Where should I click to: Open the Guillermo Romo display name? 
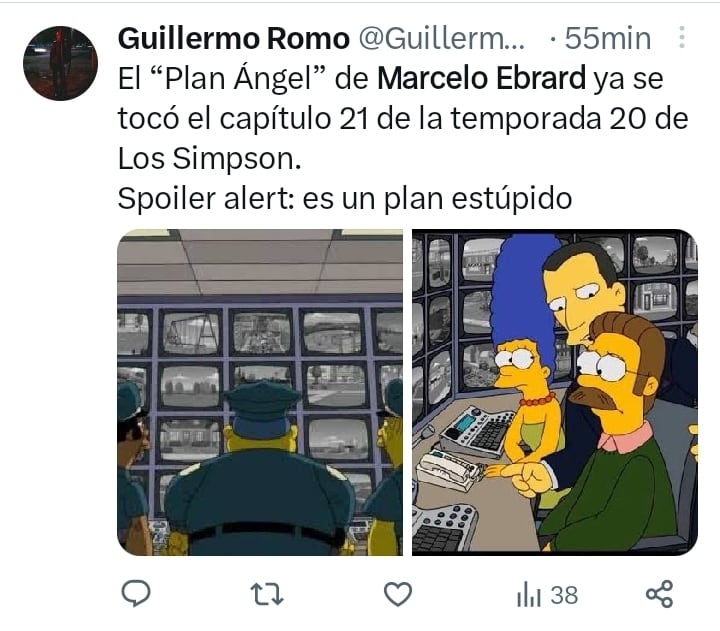coord(233,38)
